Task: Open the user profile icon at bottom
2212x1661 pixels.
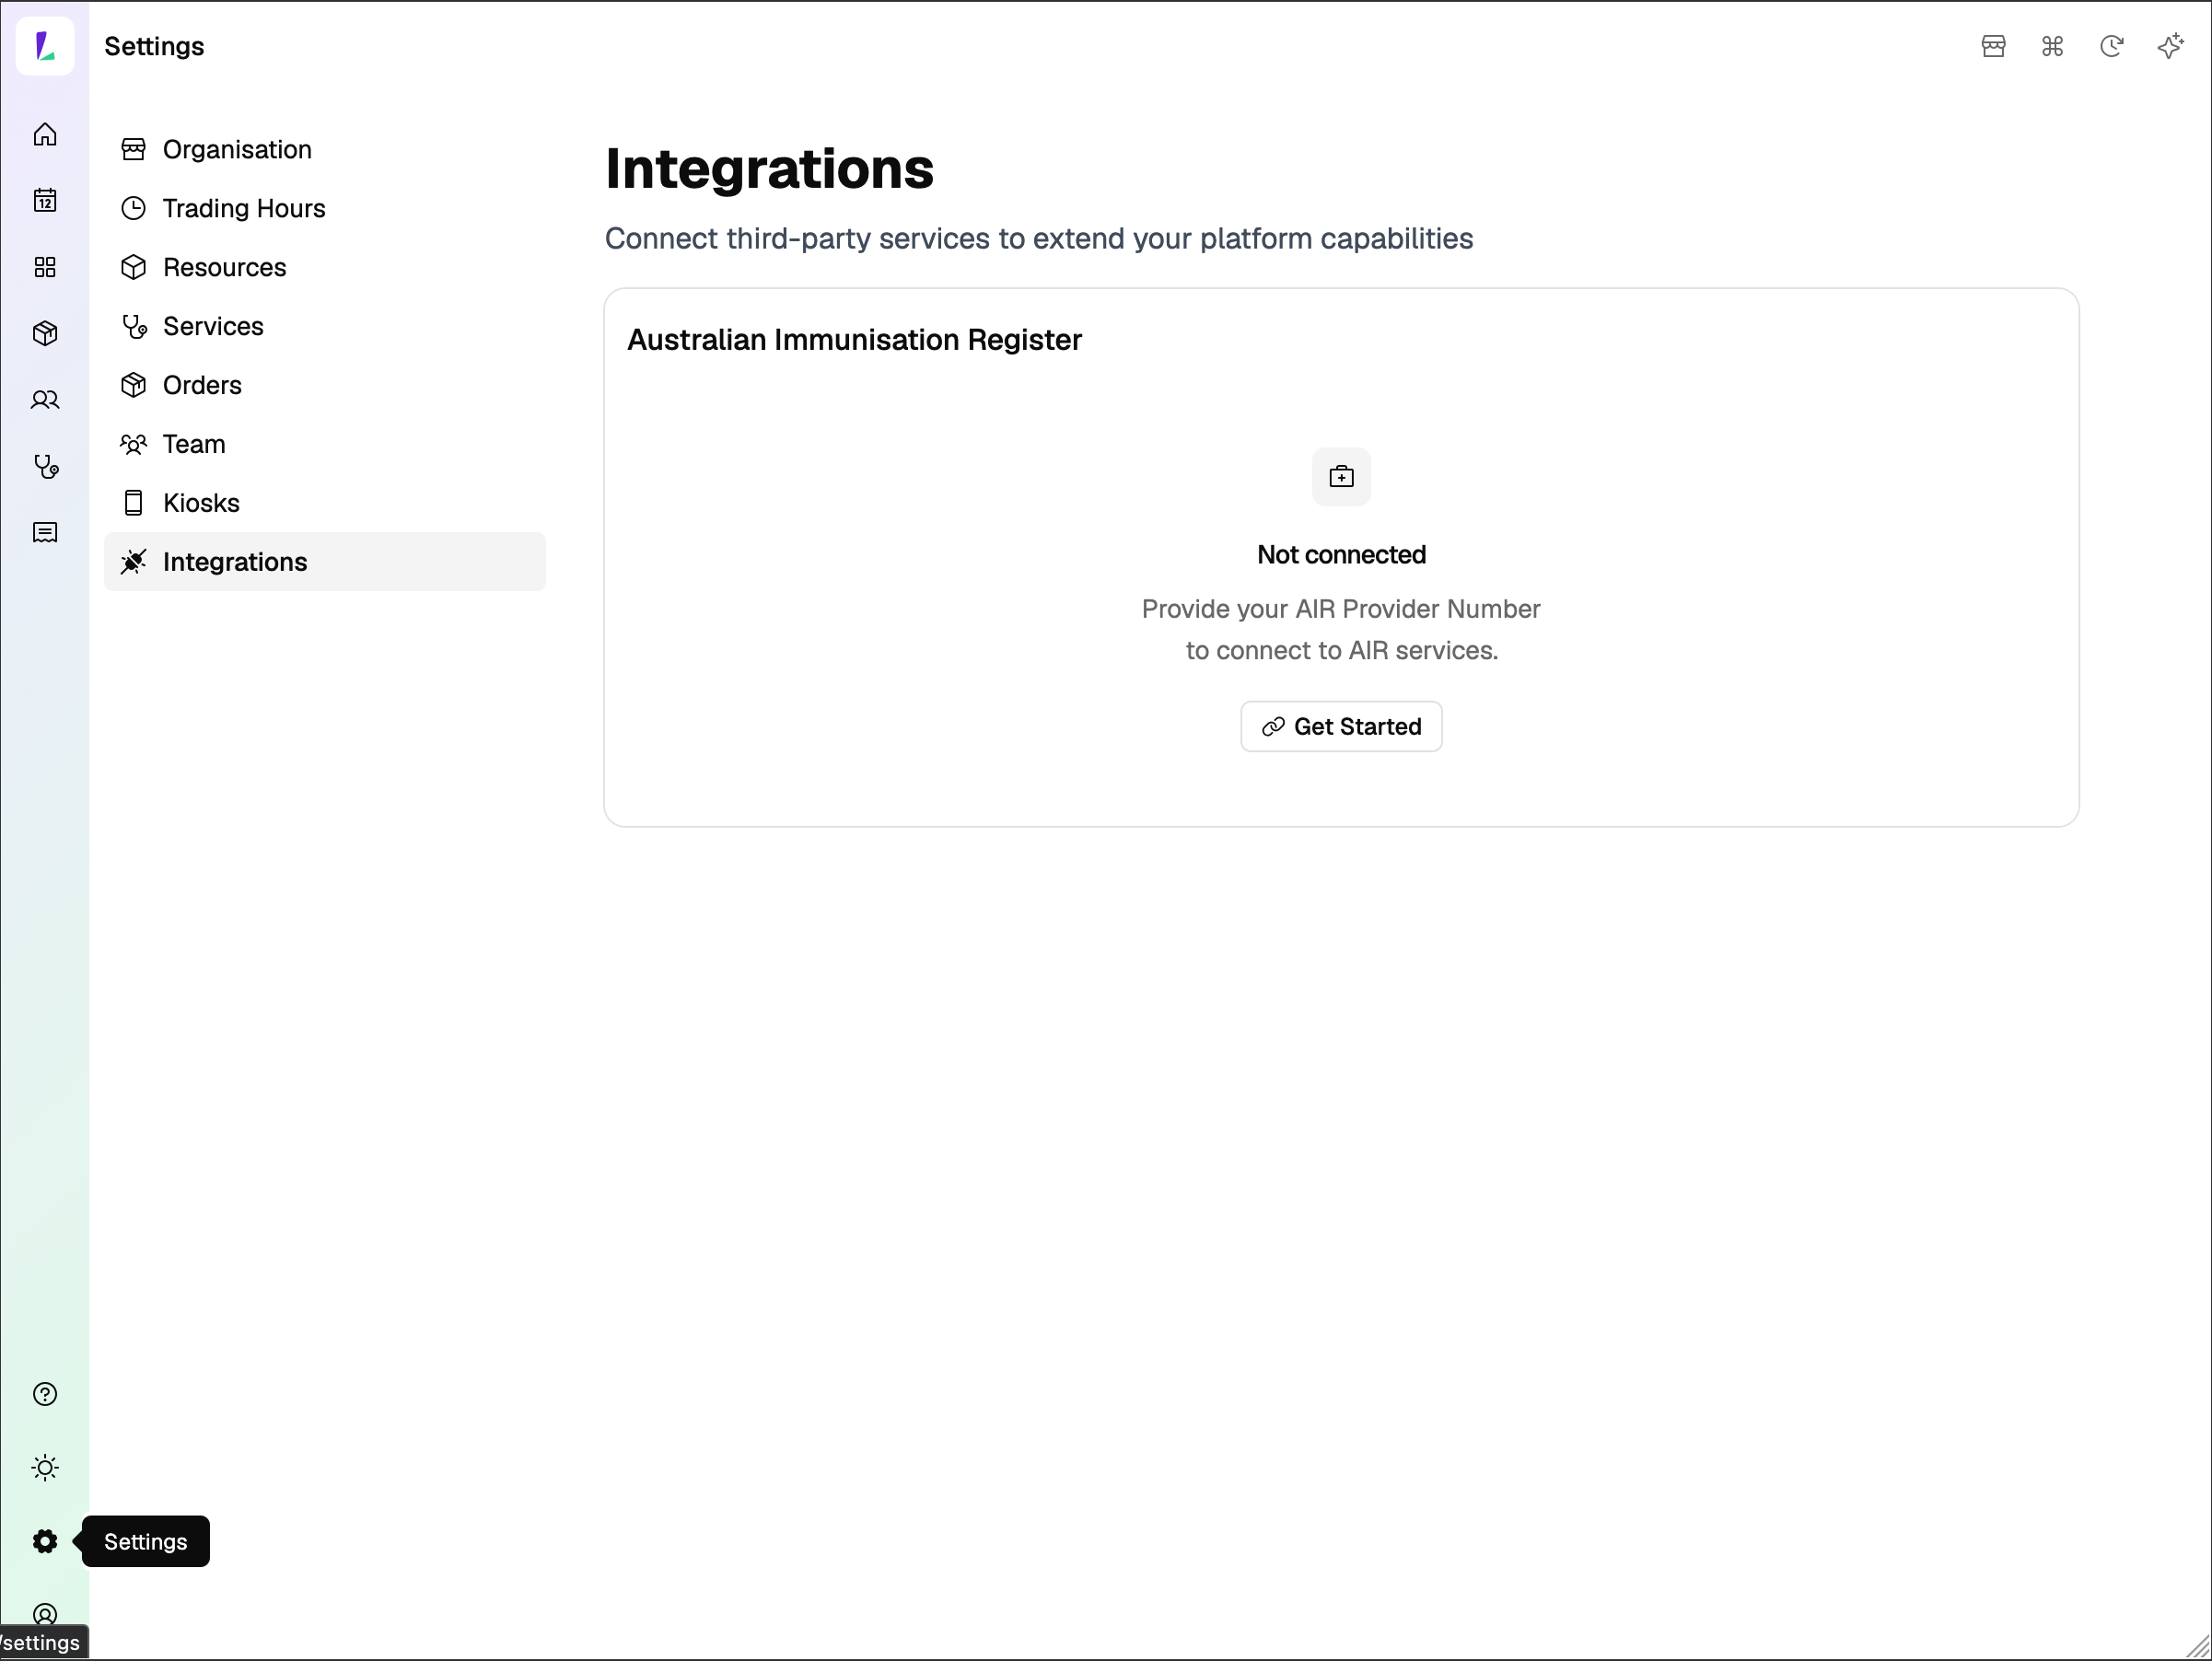Action: point(45,1614)
